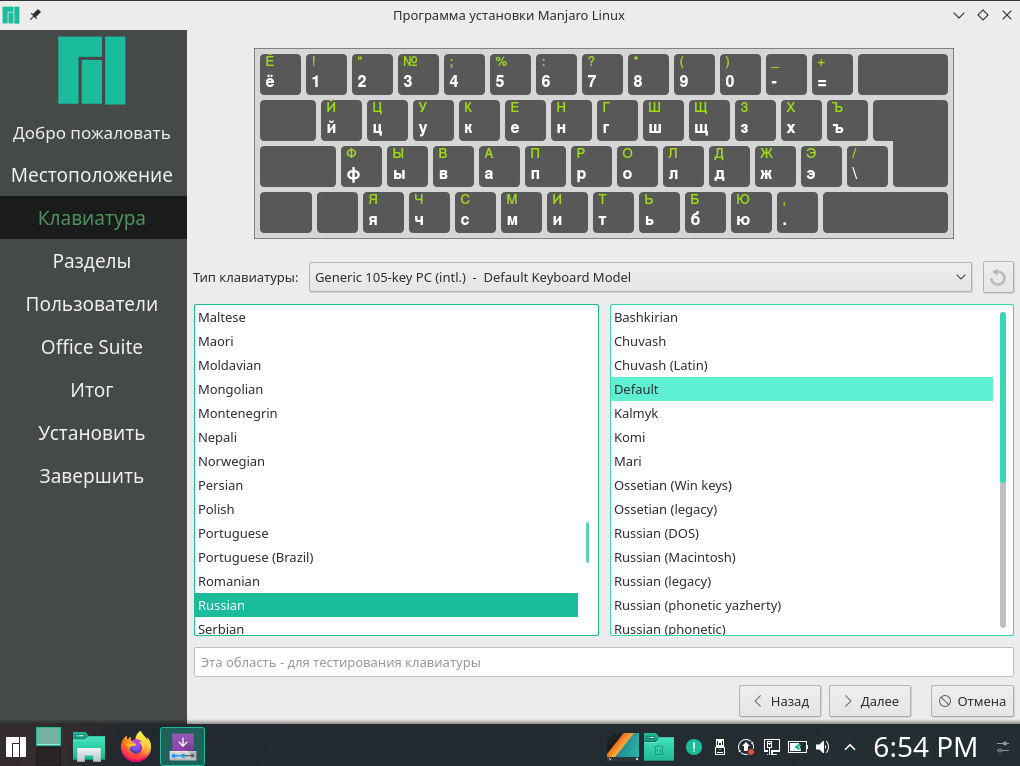
Task: Go to the Разделы step
Action: 92,261
